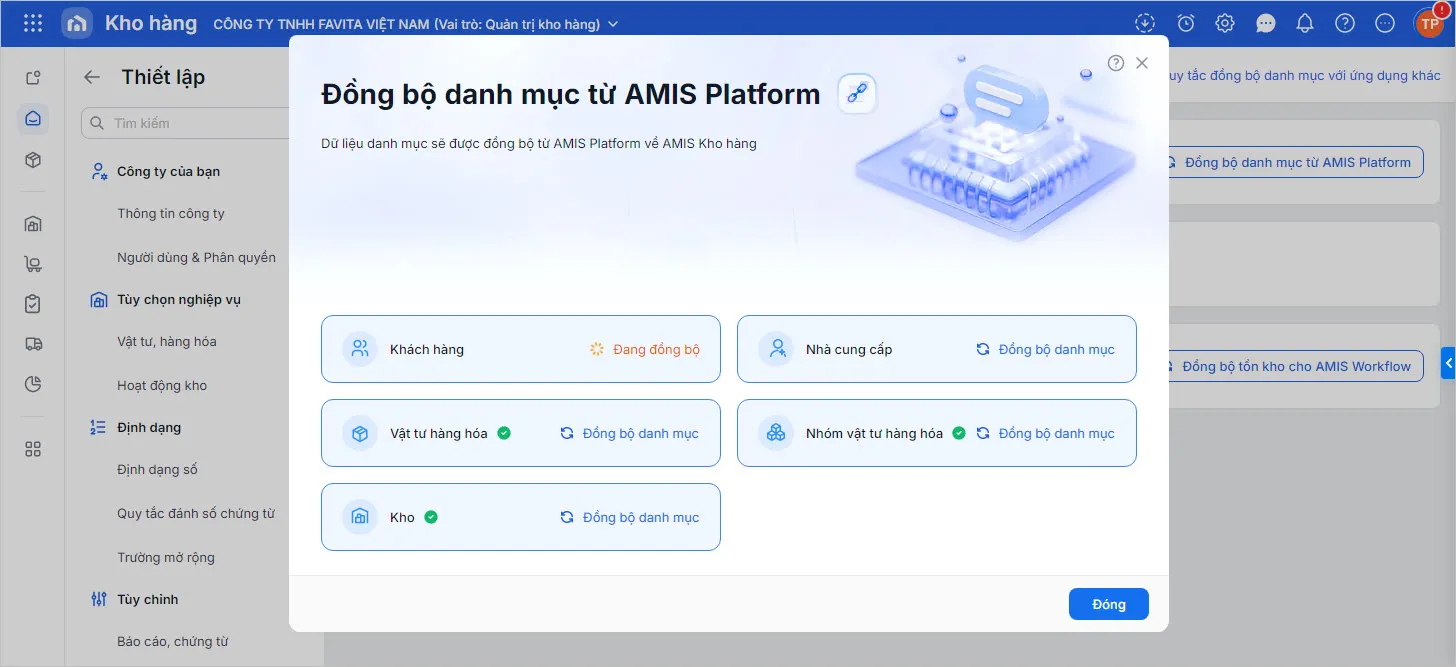The width and height of the screenshot is (1456, 667).
Task: Click the Nhóm vật tư hàng hóa cubes icon
Action: pyautogui.click(x=776, y=433)
